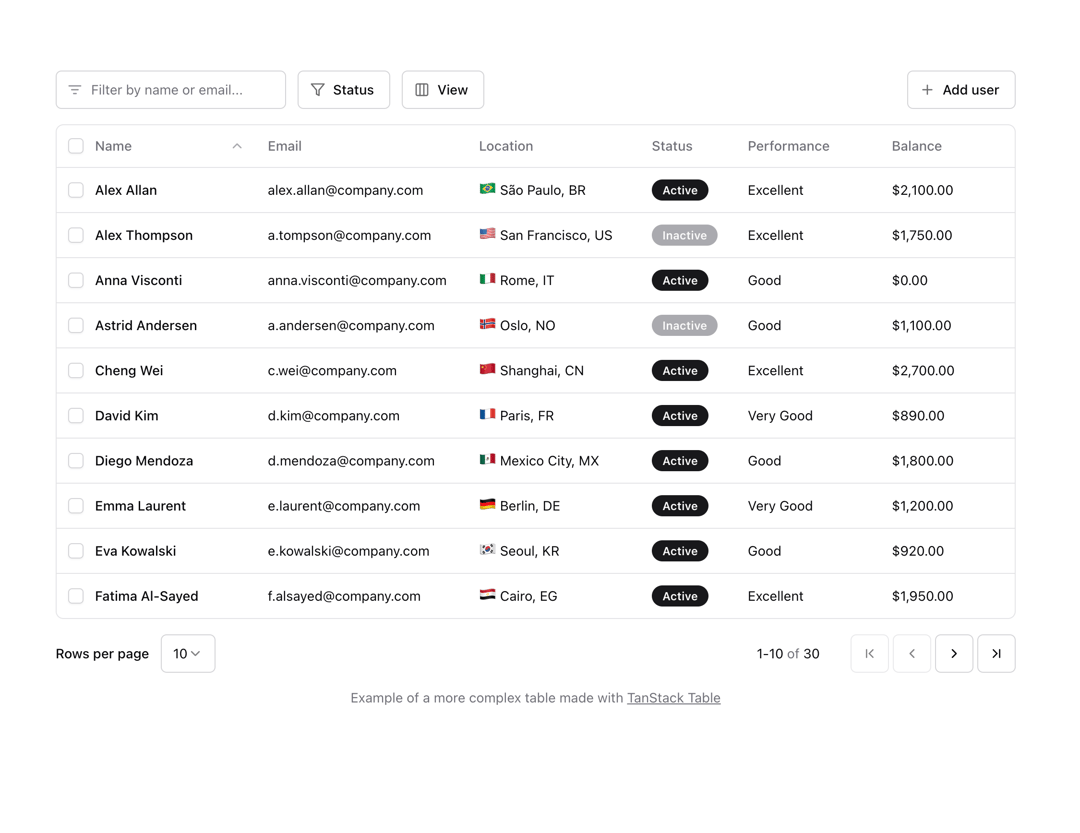Check the Fatima Al-Sayed row checkbox

(76, 596)
